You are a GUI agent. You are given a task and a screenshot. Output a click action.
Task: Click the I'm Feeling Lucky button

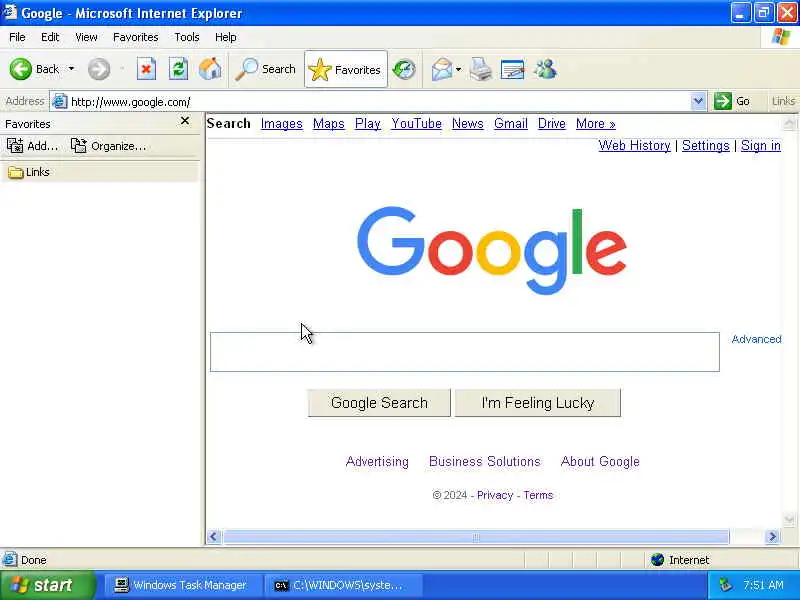pos(538,403)
